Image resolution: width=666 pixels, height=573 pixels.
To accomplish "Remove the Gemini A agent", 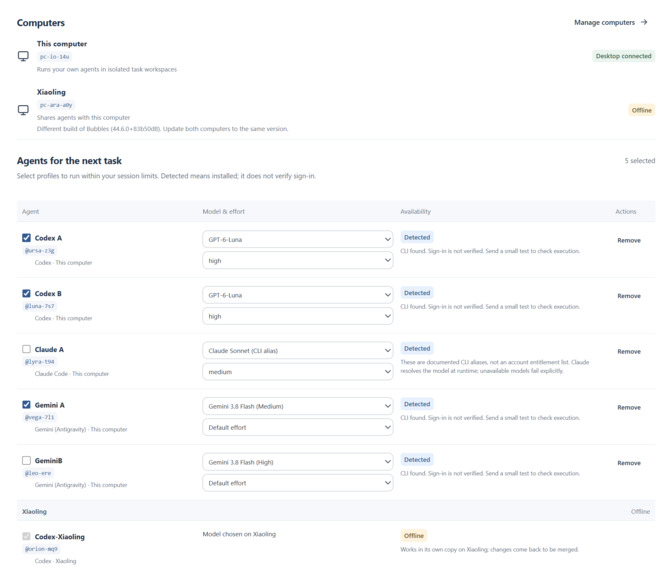I will point(629,407).
